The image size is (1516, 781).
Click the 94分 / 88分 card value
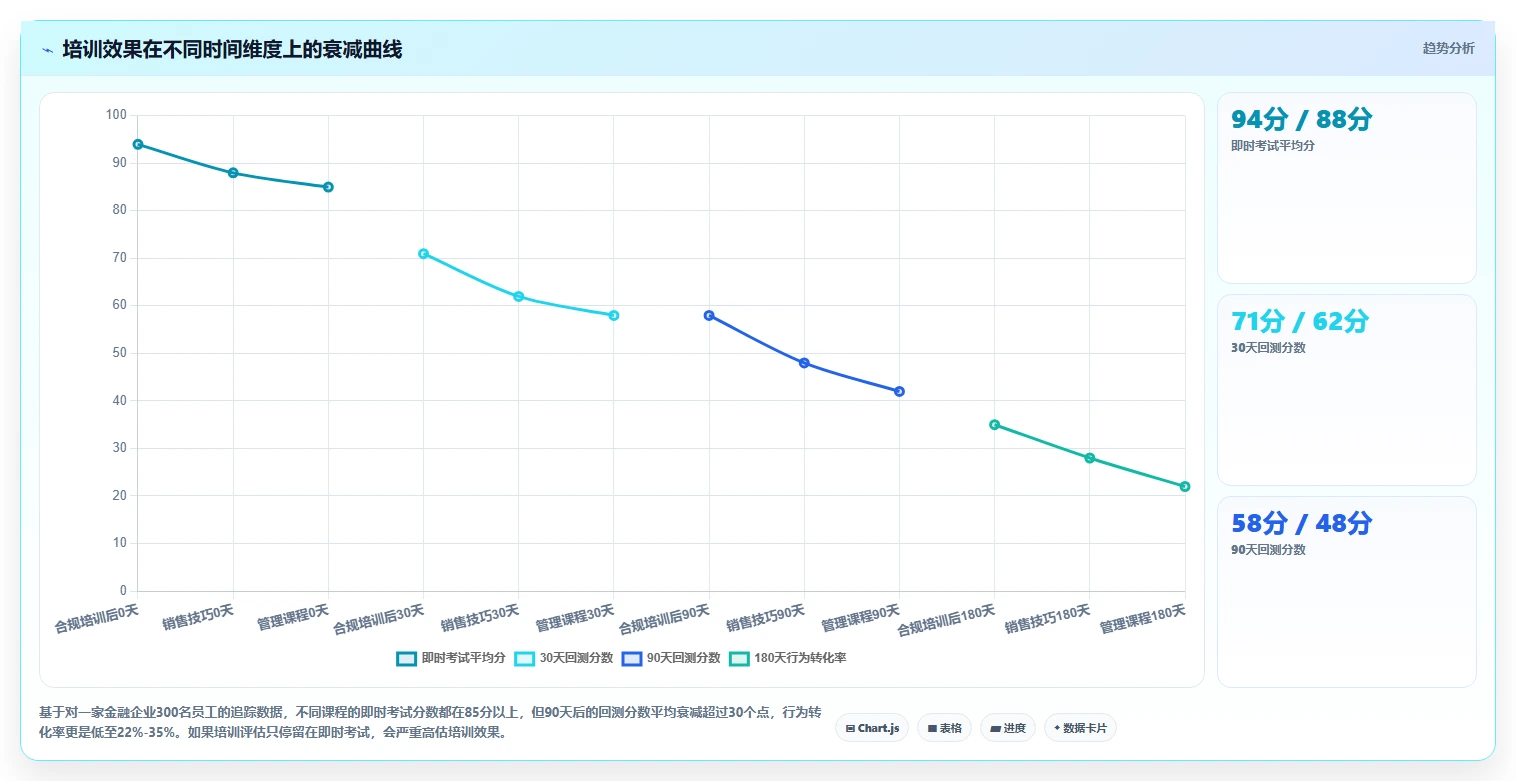pyautogui.click(x=1301, y=120)
